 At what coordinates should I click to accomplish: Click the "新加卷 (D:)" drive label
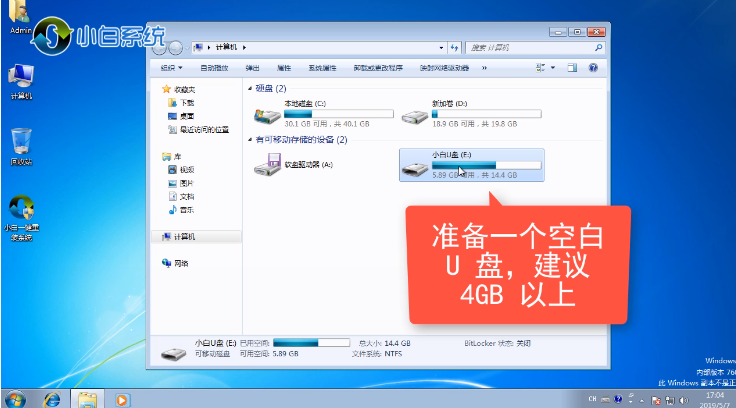449,103
